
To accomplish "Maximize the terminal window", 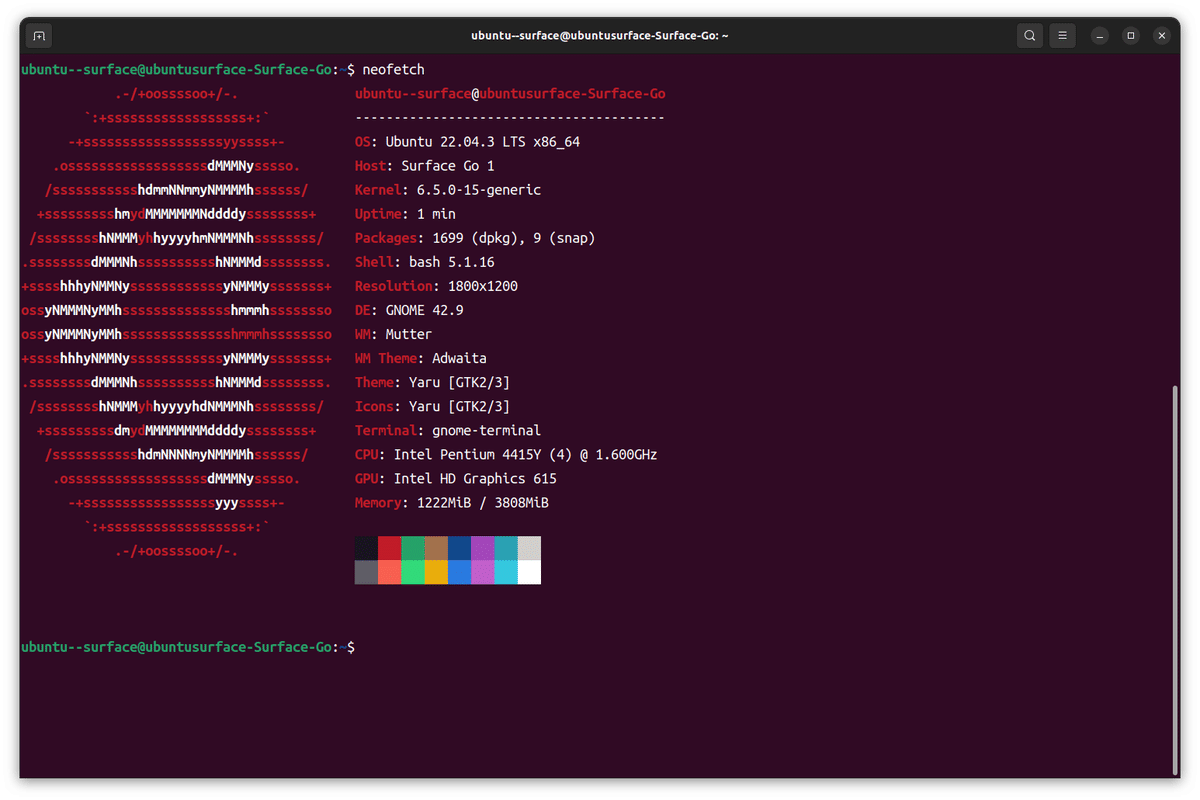I will pos(1131,36).
